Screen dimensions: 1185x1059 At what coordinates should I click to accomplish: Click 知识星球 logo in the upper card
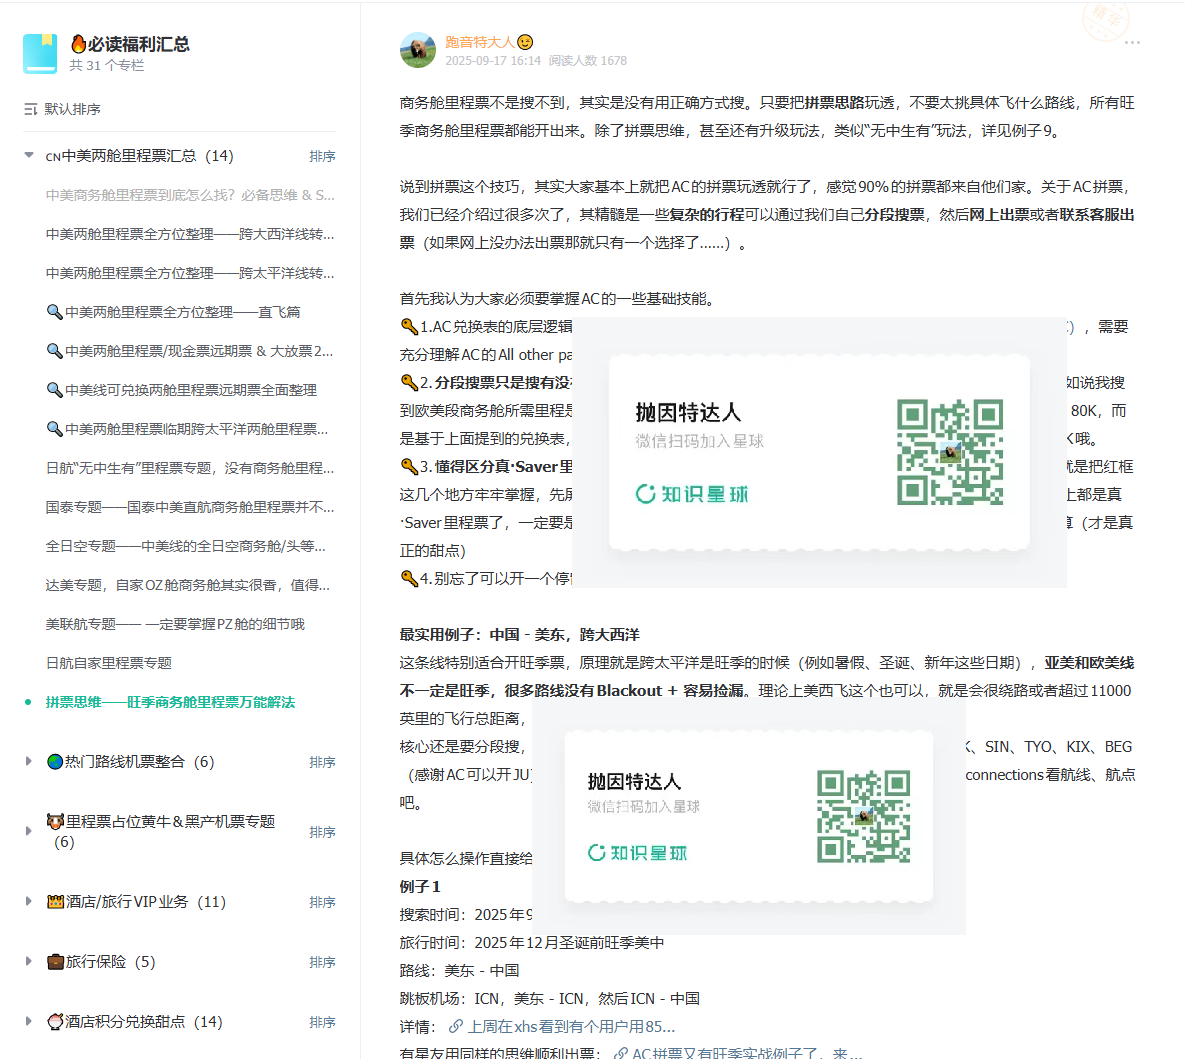pyautogui.click(x=692, y=494)
